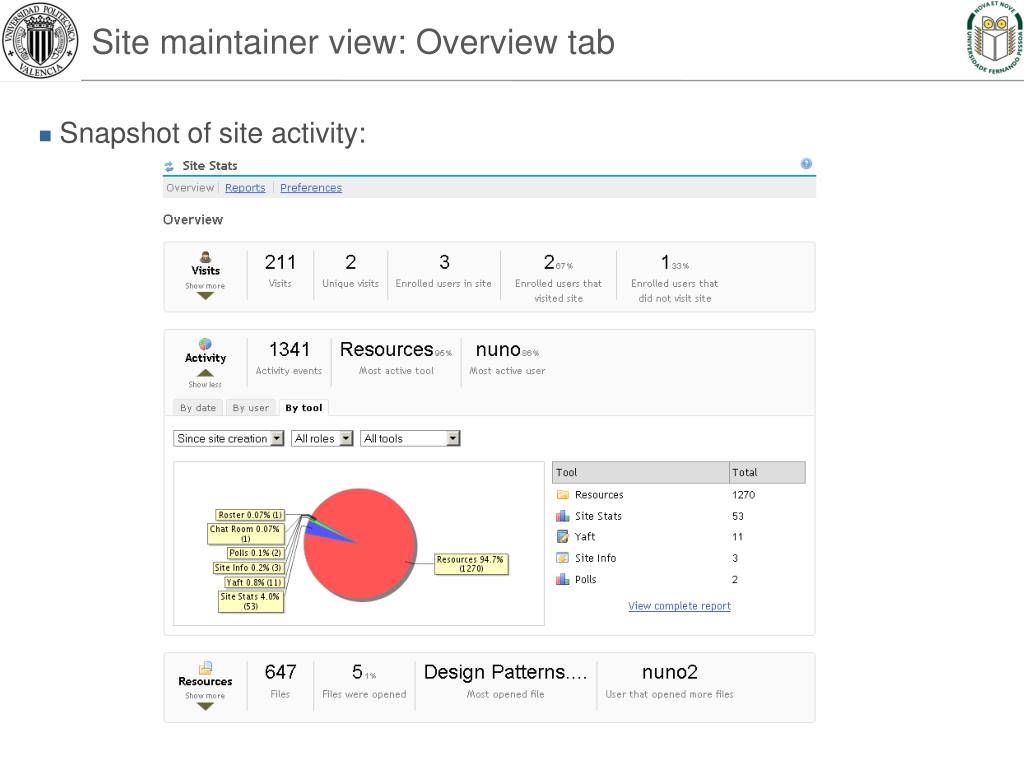The image size is (1024, 768).
Task: Click the 1341 Activity events value
Action: coord(289,349)
